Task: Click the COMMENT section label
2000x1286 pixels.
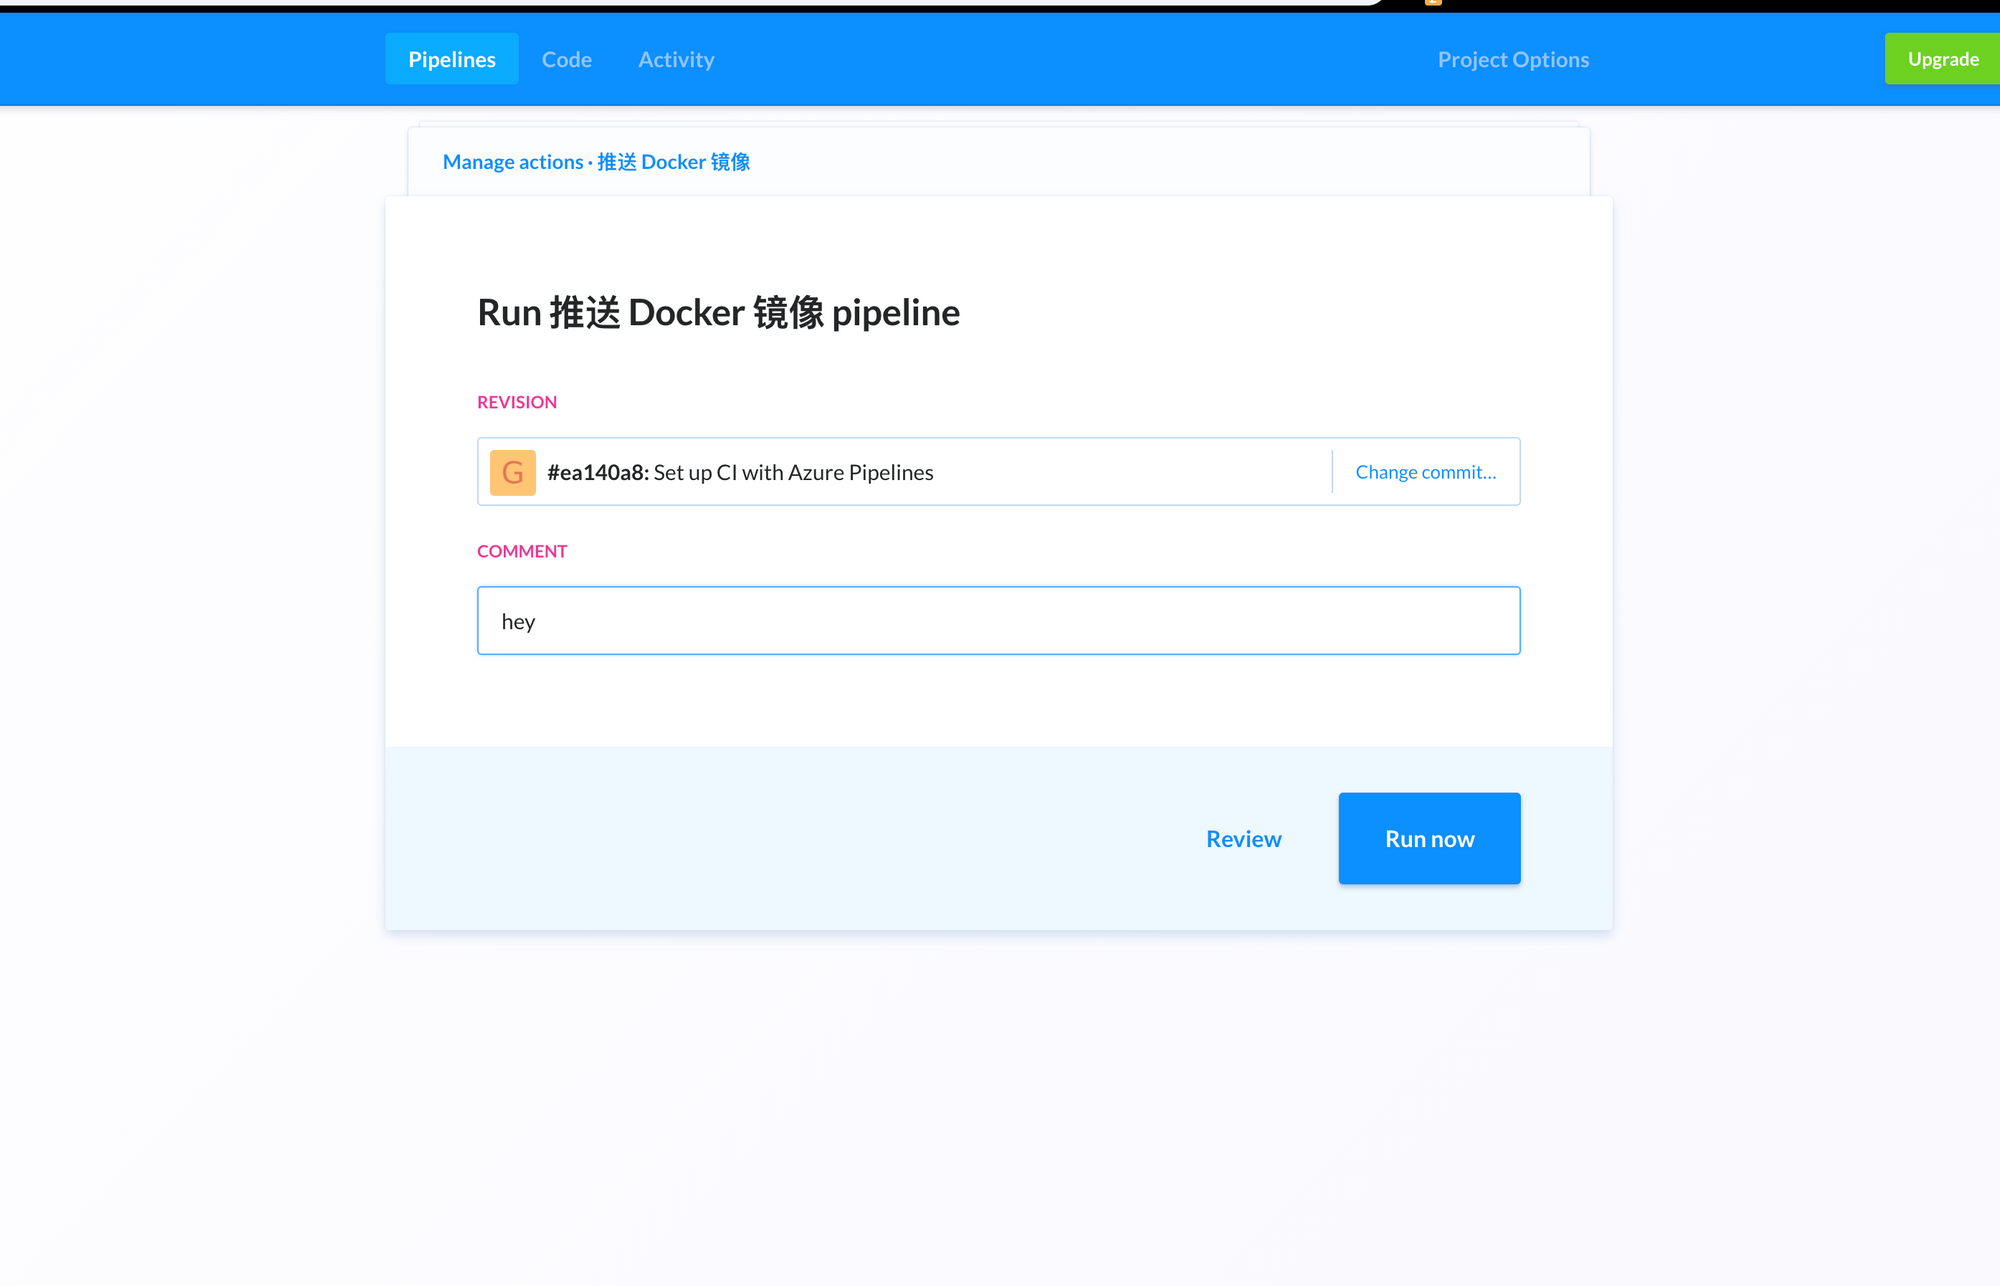Action: point(521,551)
